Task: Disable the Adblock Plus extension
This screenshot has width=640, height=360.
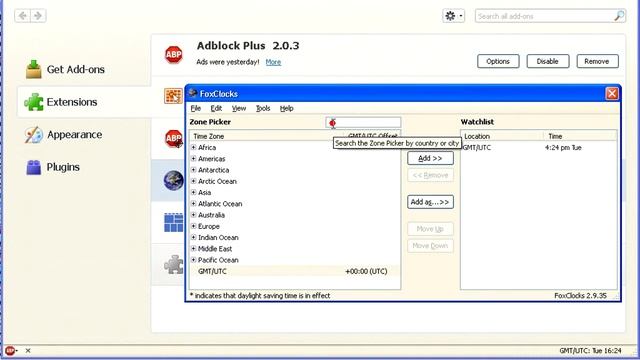Action: click(547, 61)
